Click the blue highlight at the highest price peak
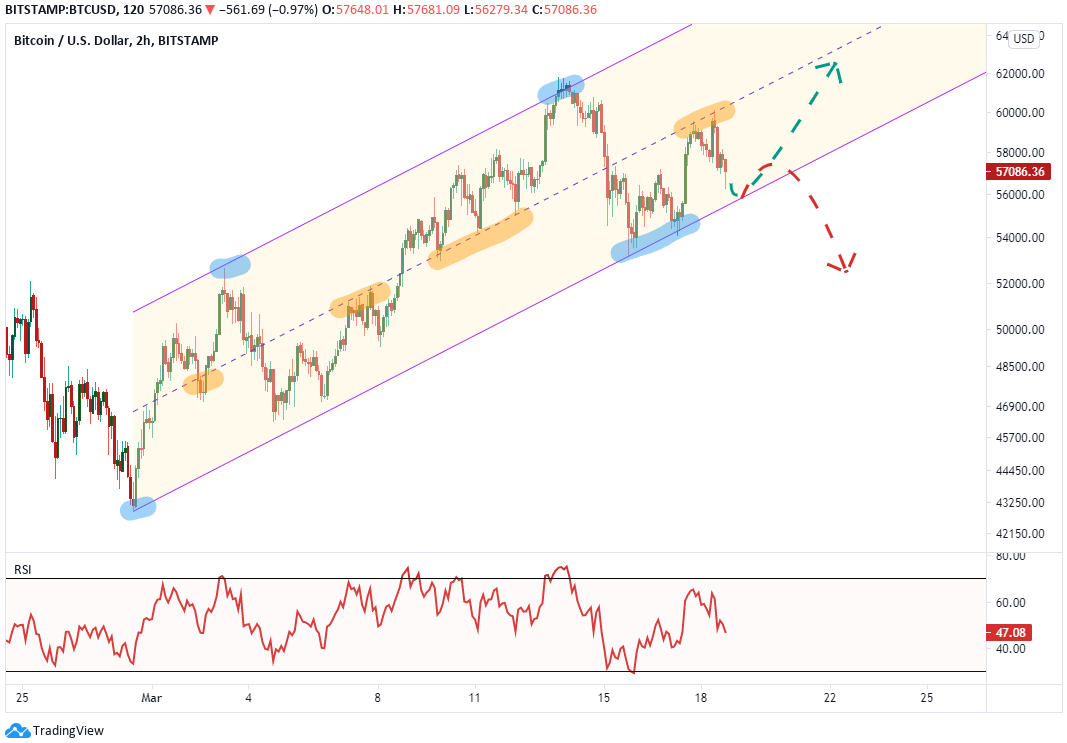1067x743 pixels. point(561,90)
